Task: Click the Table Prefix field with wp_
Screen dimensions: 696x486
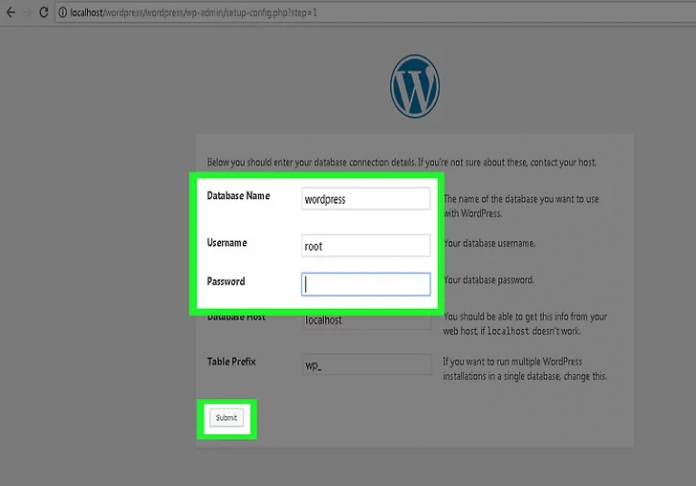Action: 366,365
